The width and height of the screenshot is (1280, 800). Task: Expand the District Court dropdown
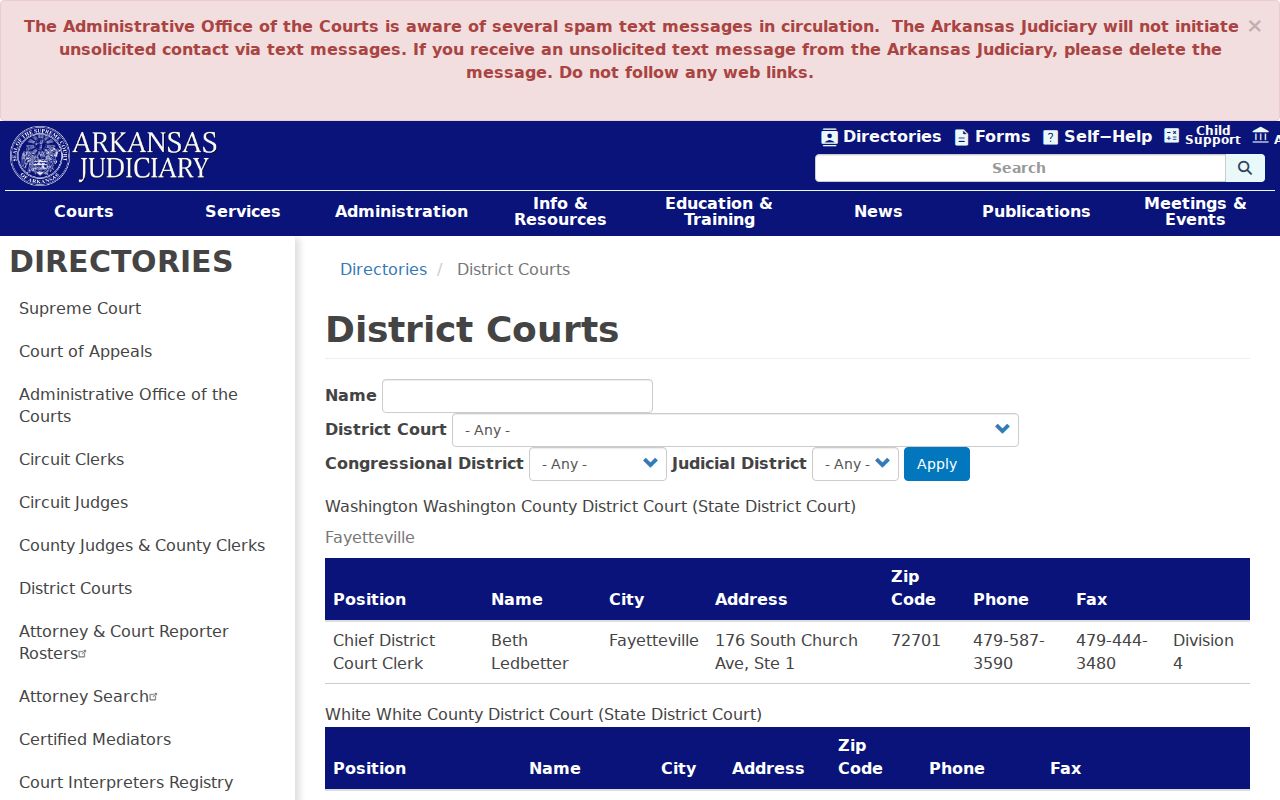(x=735, y=430)
